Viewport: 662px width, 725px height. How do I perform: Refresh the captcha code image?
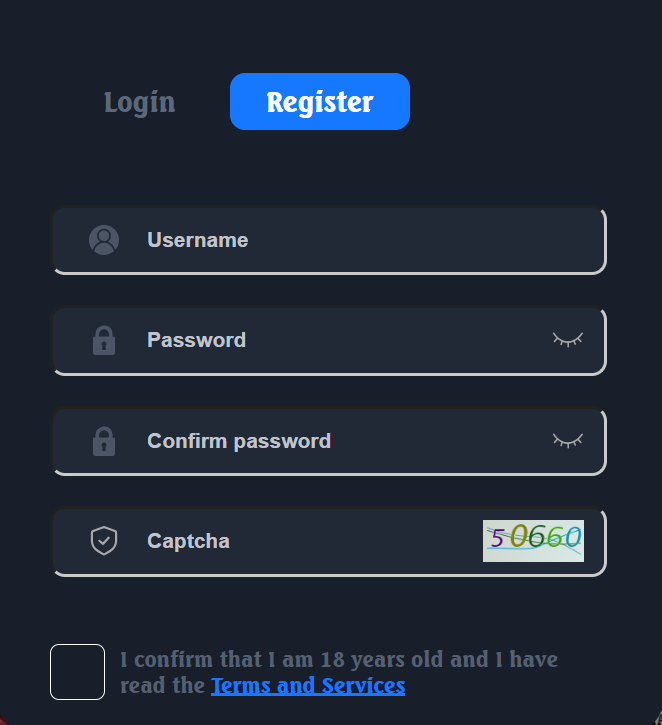pyautogui.click(x=533, y=541)
